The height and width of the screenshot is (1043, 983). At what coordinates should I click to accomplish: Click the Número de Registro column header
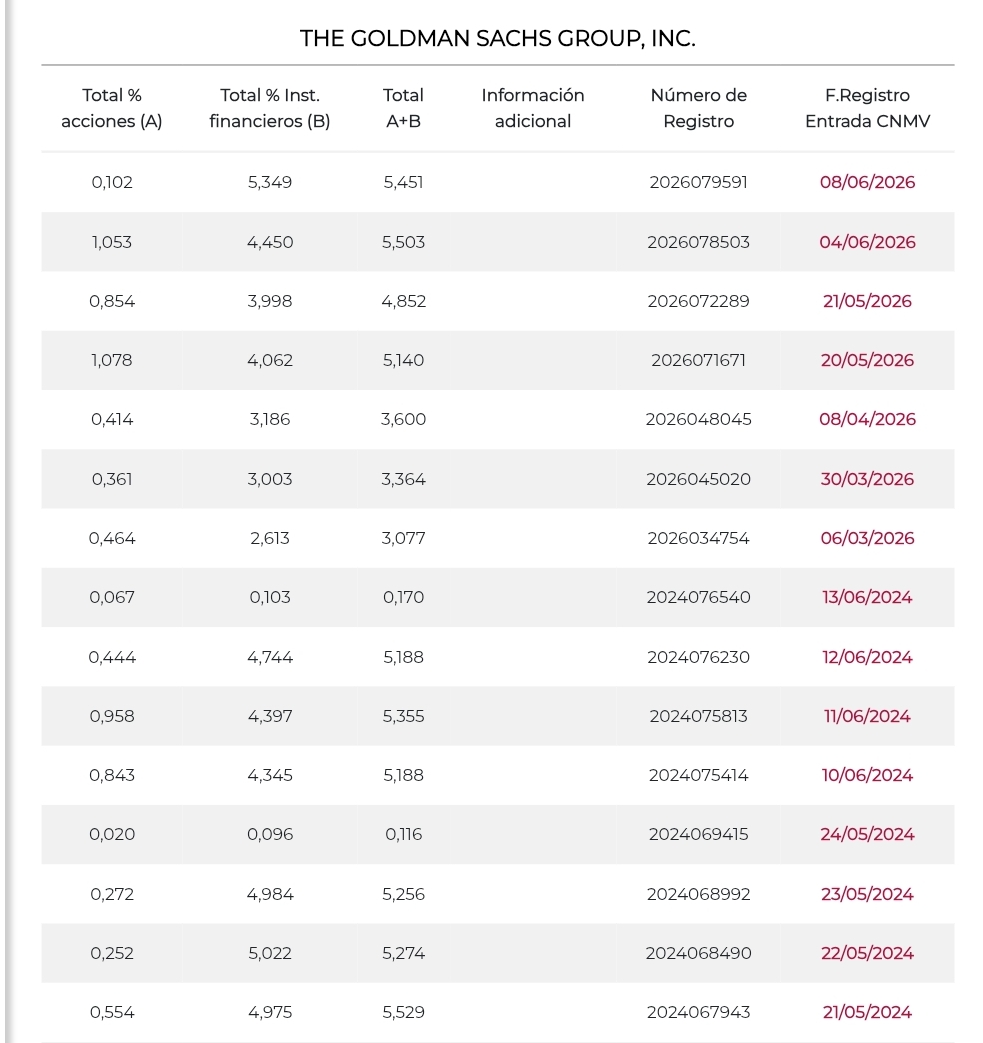point(698,108)
